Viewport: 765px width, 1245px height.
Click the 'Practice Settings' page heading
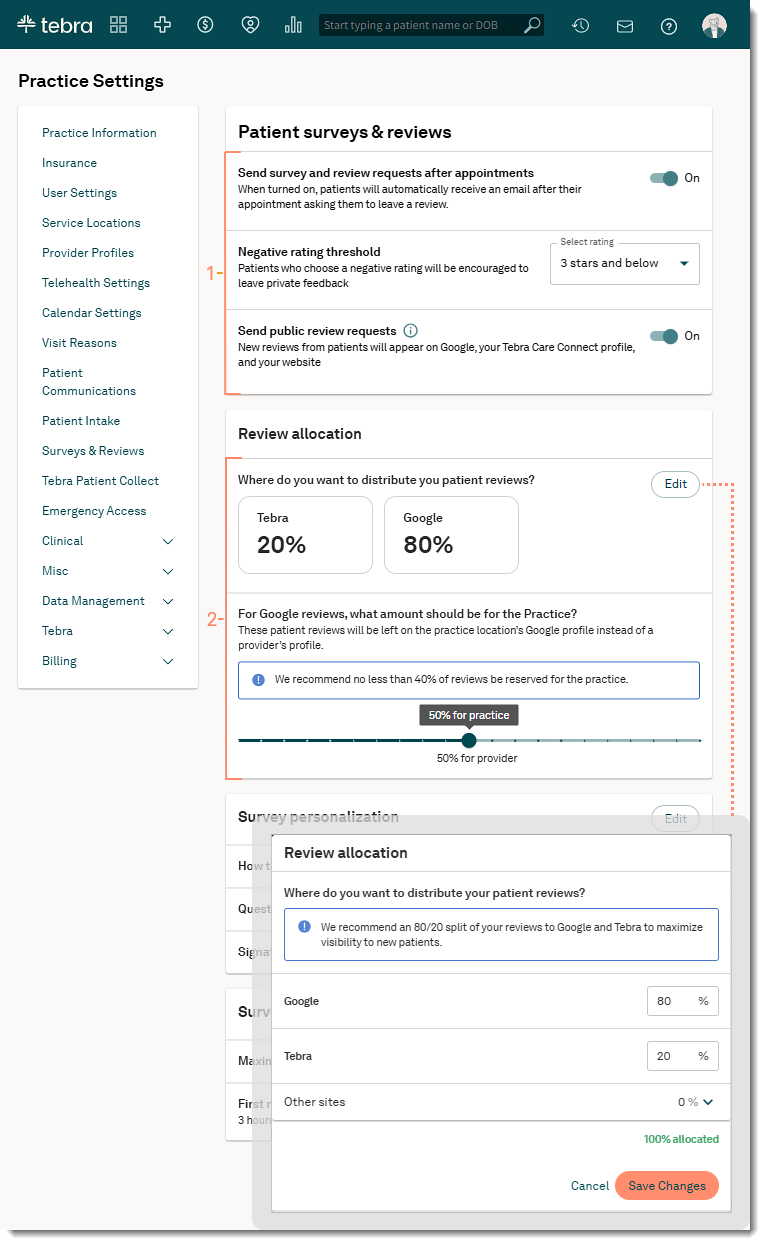click(x=91, y=81)
